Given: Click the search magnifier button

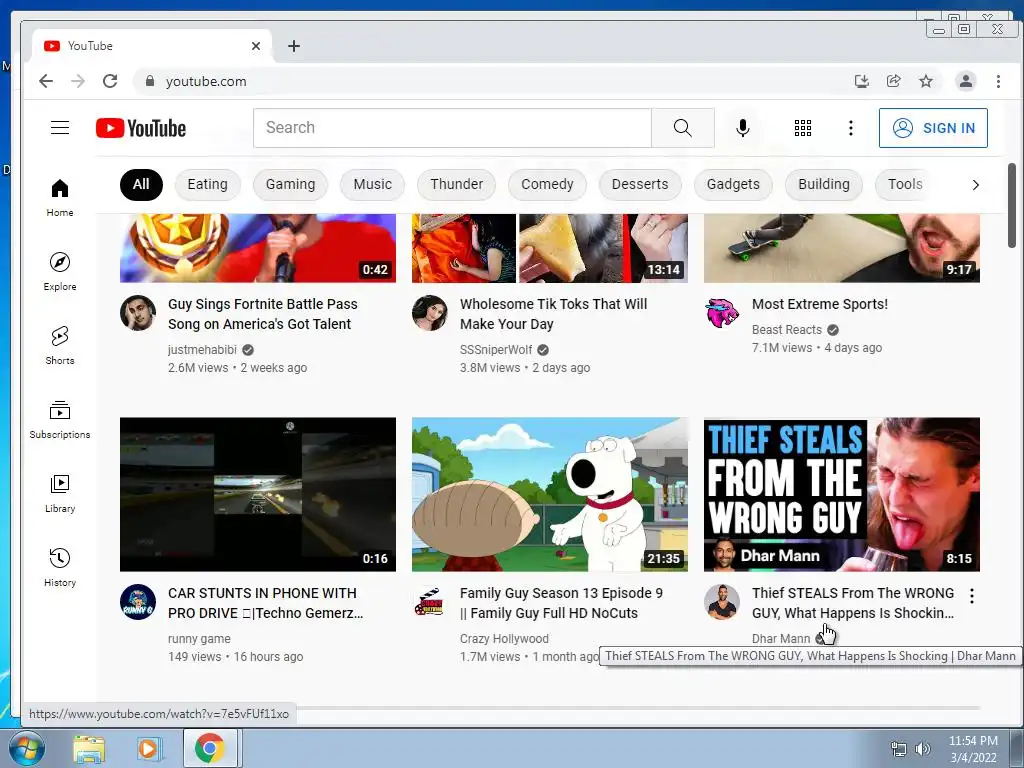Looking at the screenshot, I should pos(682,128).
